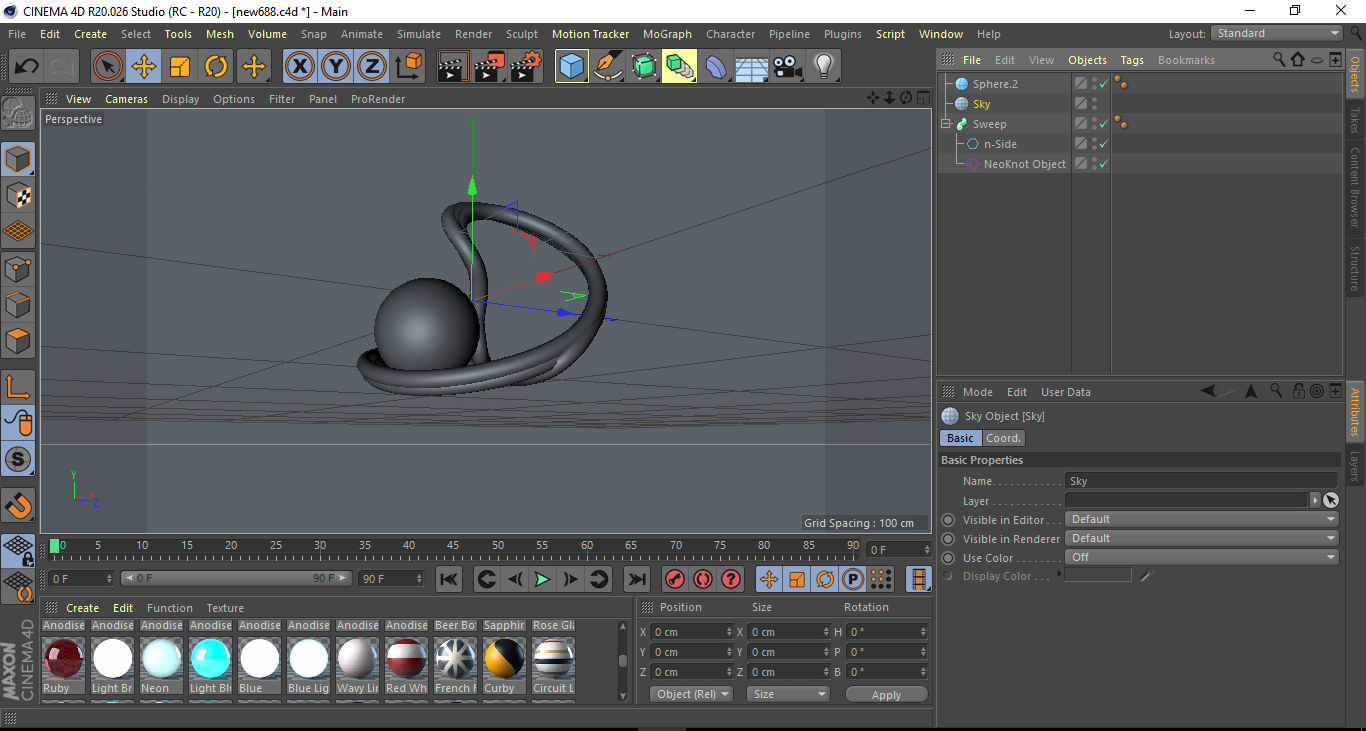Screen dimensions: 1366x731
Task: Toggle NeoKnot Object enabled checkmark
Action: point(1104,164)
